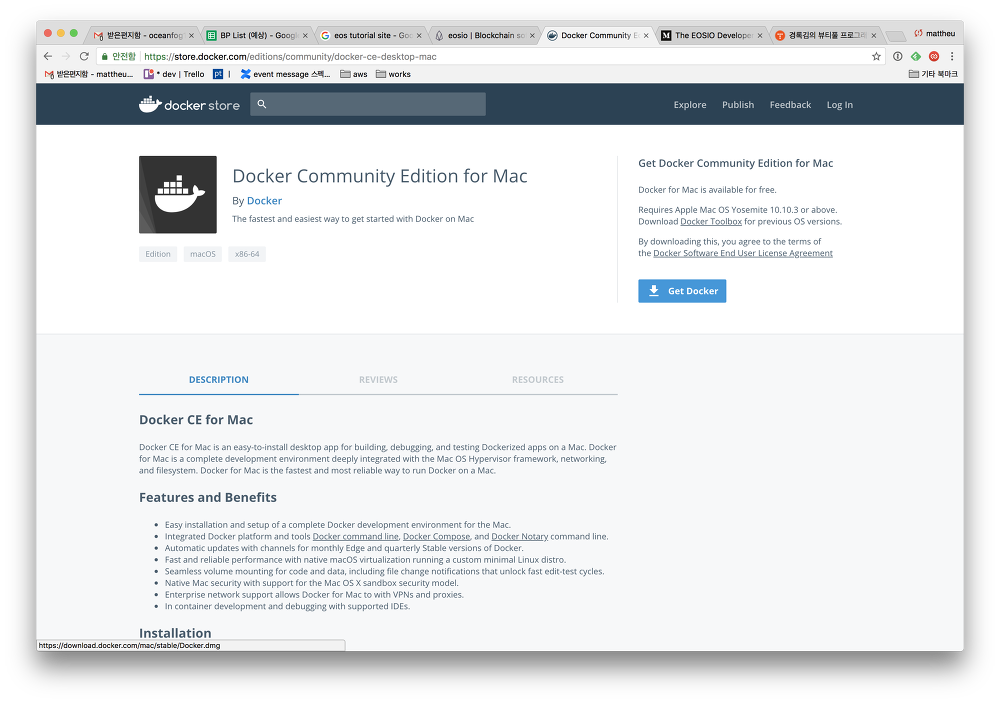The width and height of the screenshot is (1000, 703).
Task: Open Chrome three-dot menu
Action: (x=952, y=56)
